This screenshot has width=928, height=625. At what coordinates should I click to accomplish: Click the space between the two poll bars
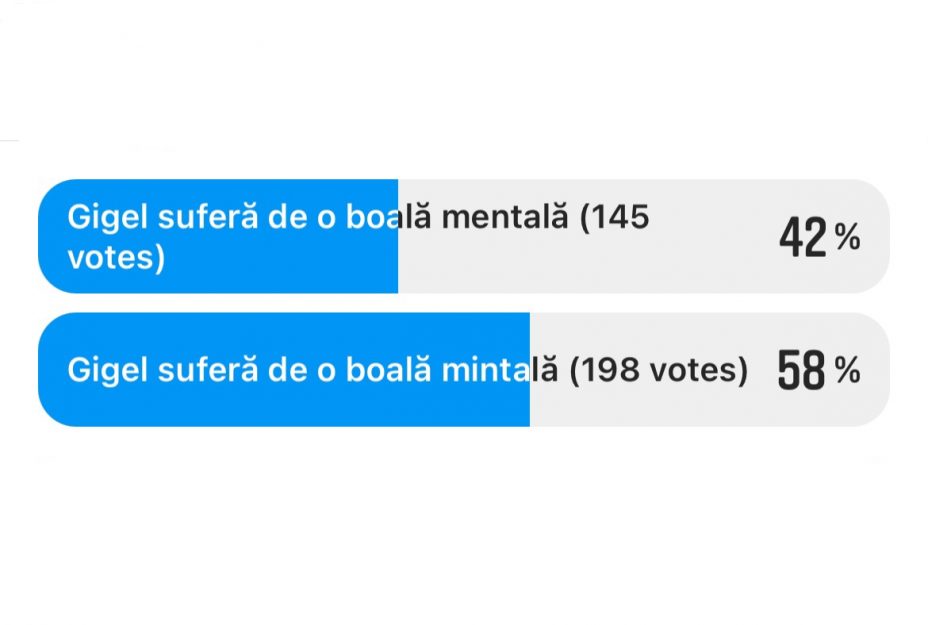(464, 304)
